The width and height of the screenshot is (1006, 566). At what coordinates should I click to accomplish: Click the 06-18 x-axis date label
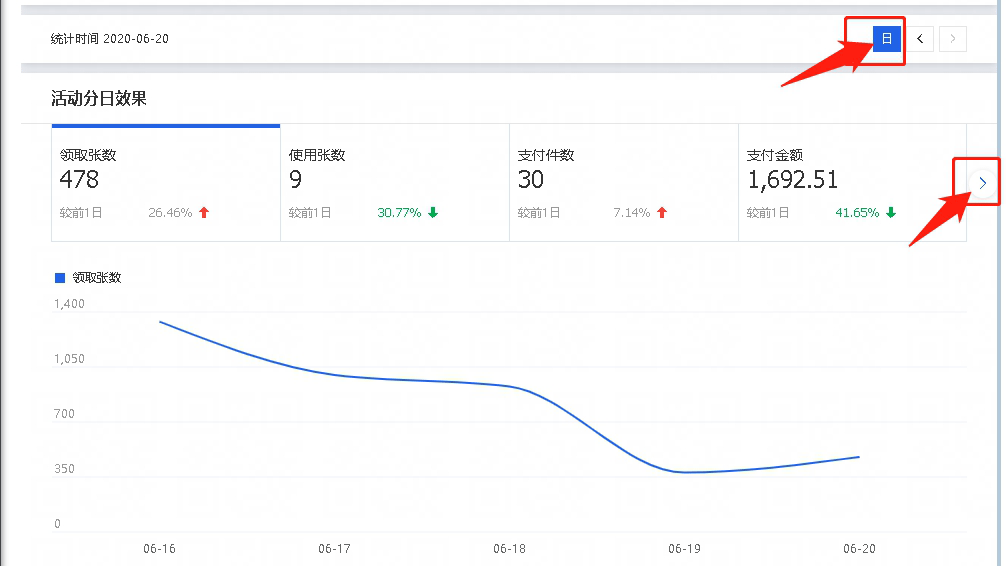click(509, 549)
